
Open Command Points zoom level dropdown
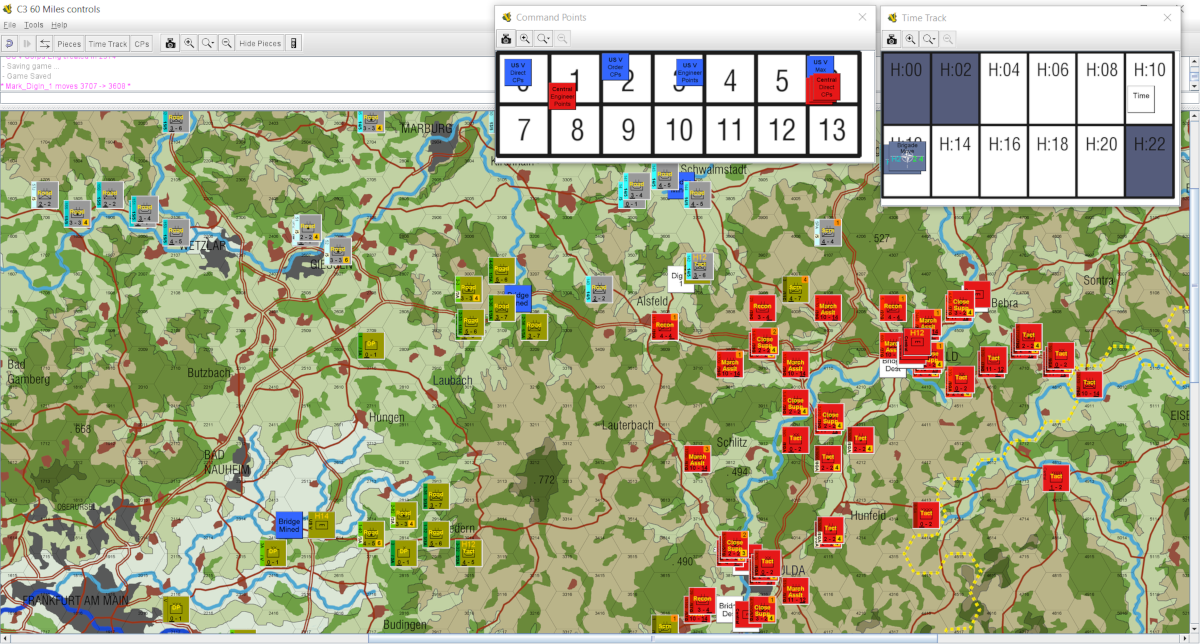pos(544,39)
